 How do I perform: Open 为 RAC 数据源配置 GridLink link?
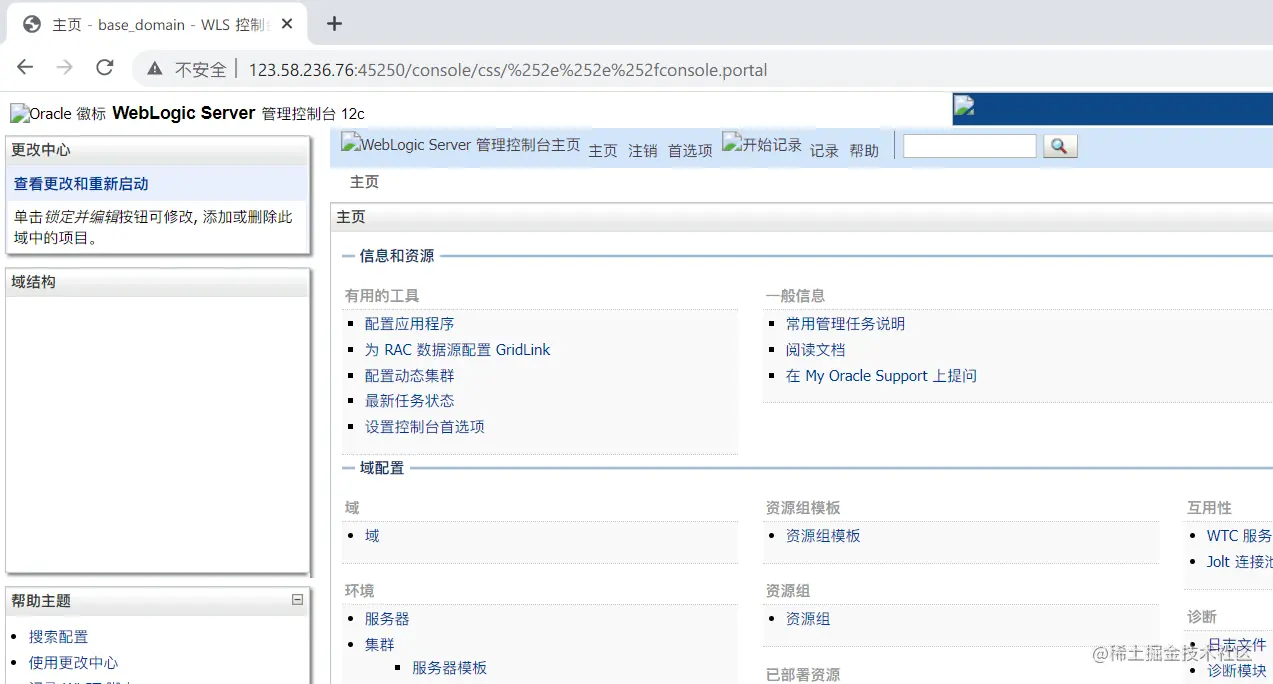457,350
